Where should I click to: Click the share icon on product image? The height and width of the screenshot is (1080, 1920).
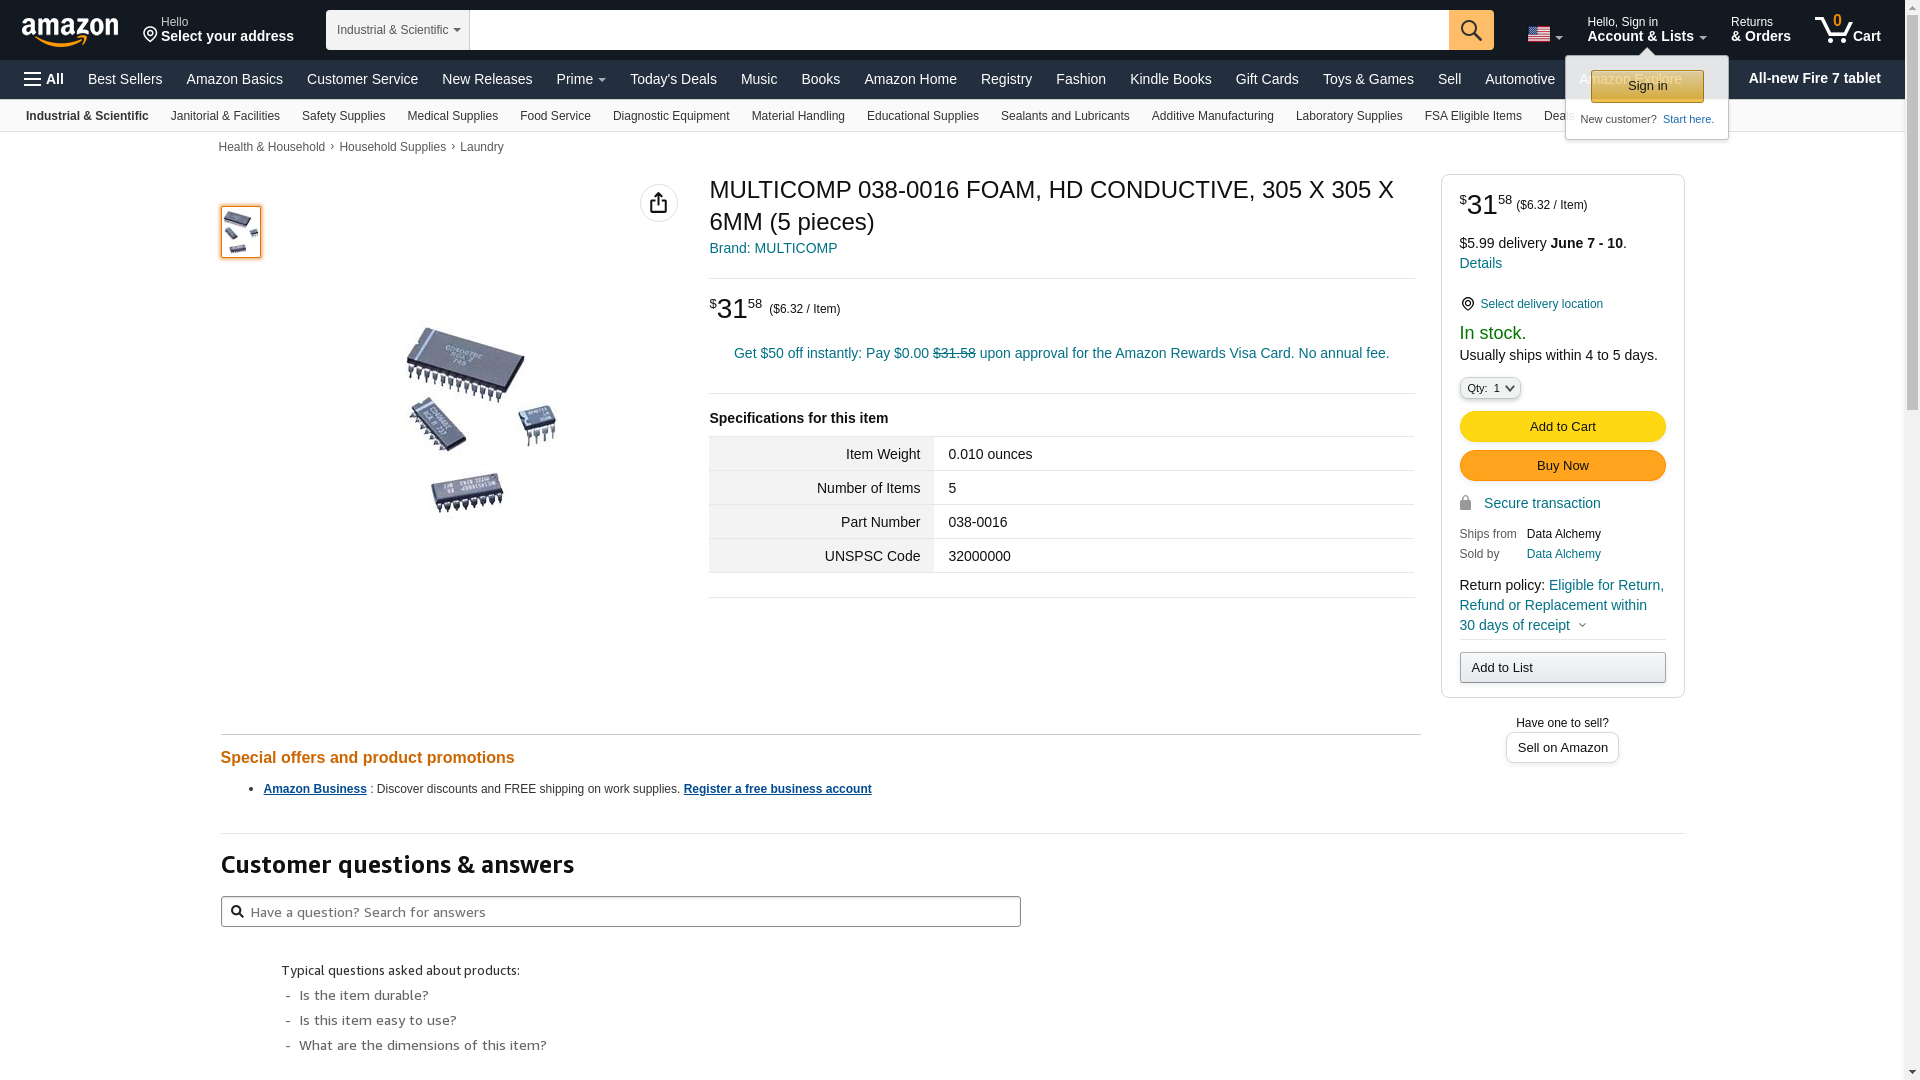(658, 203)
